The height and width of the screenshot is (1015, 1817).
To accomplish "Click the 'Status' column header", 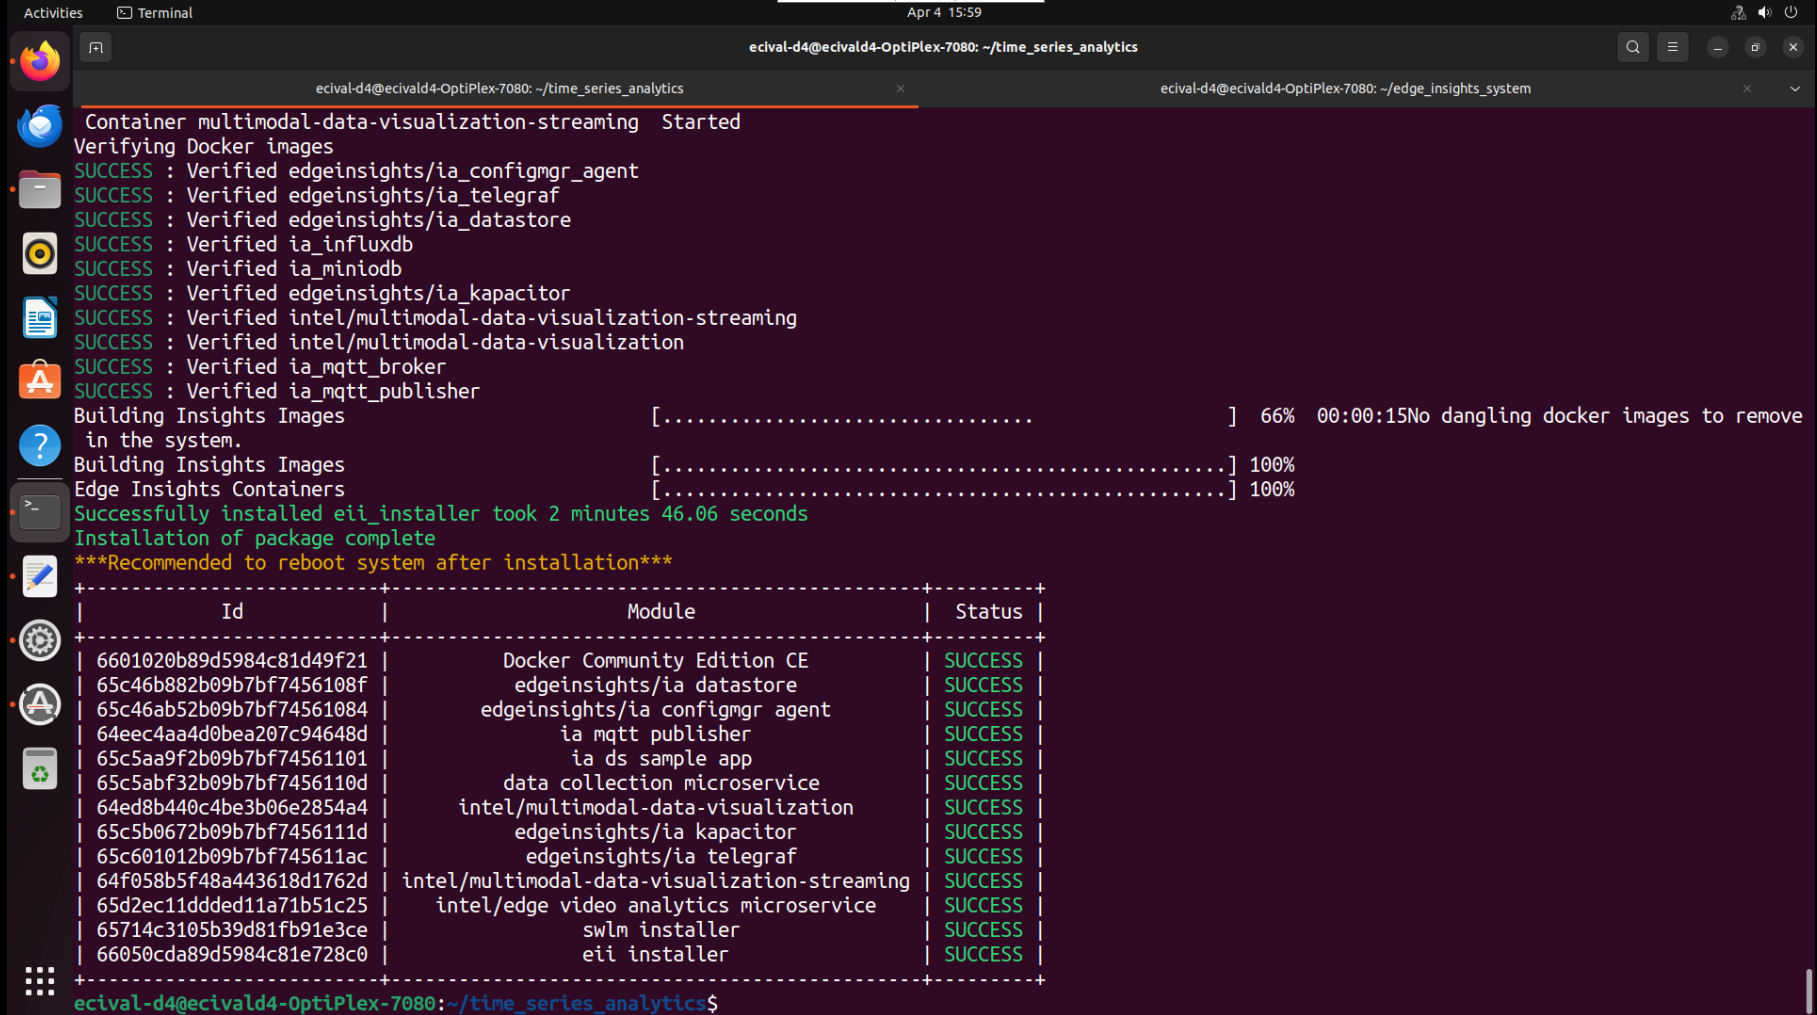I will (x=988, y=612).
